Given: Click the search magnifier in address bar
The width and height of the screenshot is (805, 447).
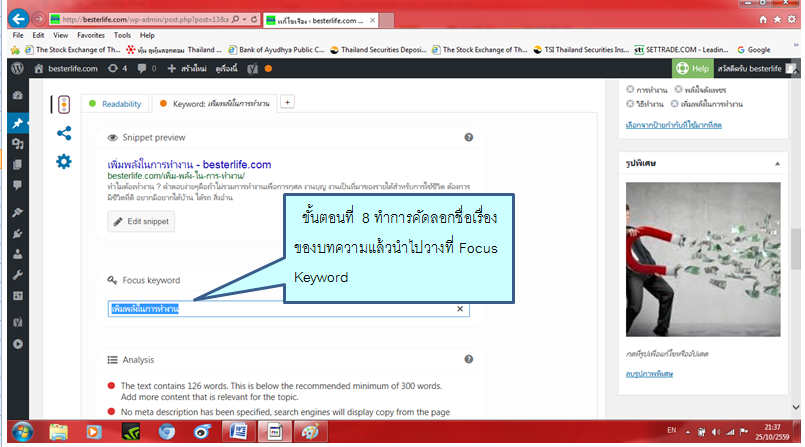Looking at the screenshot, I should tap(236, 20).
